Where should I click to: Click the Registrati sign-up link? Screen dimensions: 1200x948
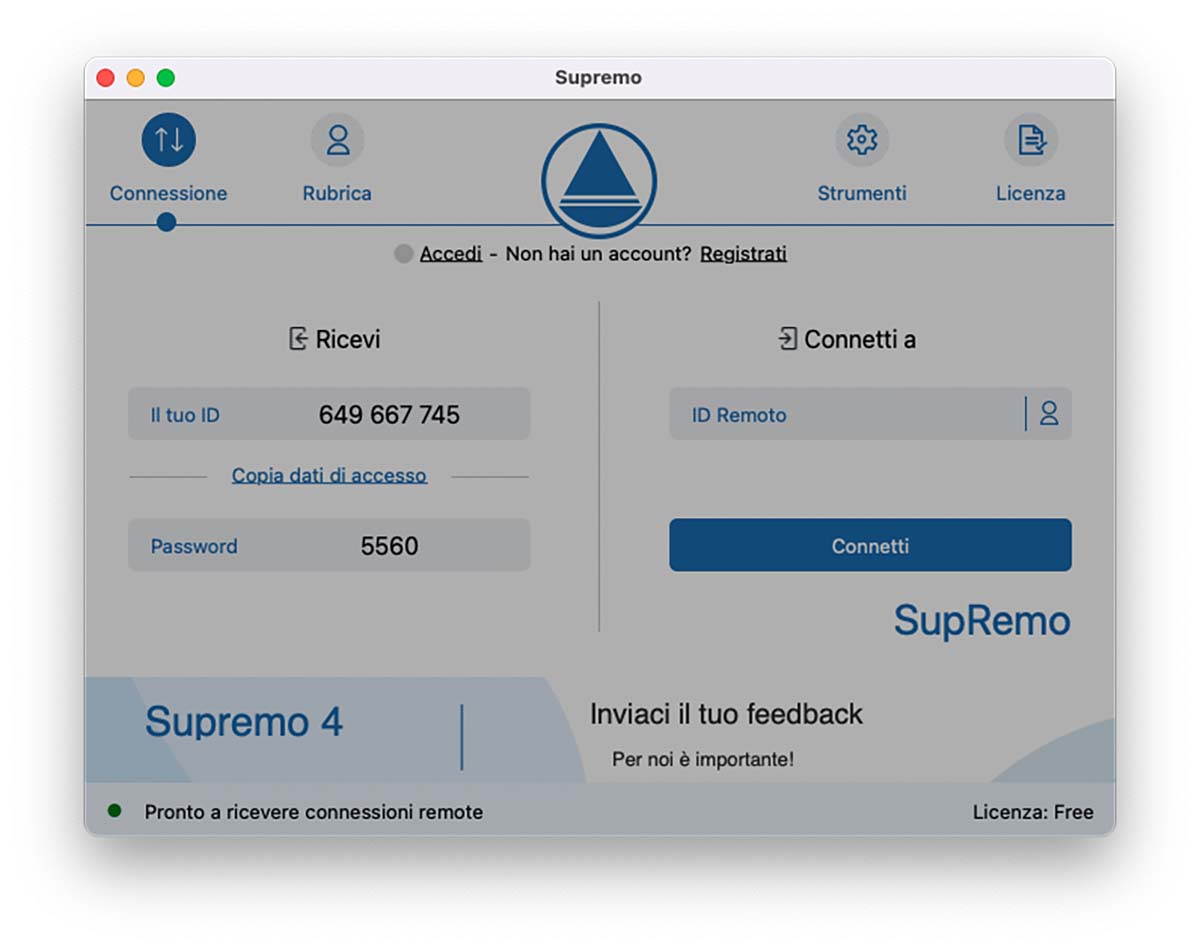pos(743,254)
